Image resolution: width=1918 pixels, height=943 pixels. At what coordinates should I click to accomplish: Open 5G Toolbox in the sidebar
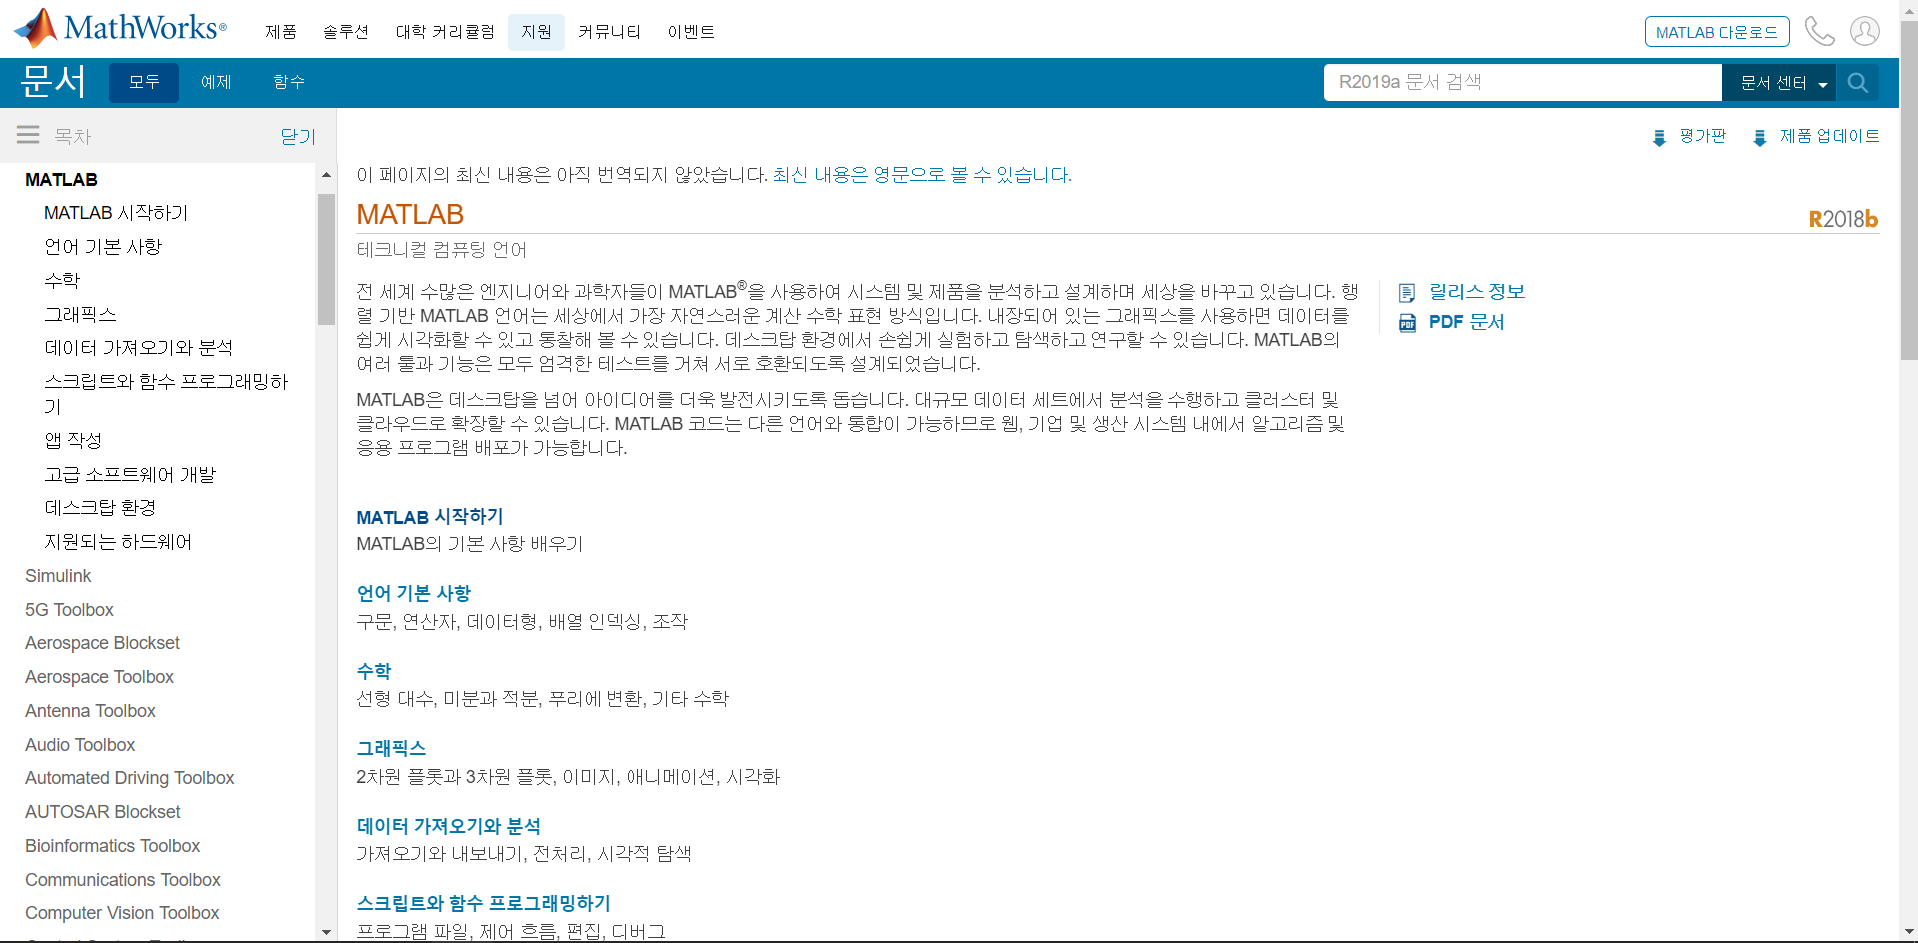(x=69, y=610)
